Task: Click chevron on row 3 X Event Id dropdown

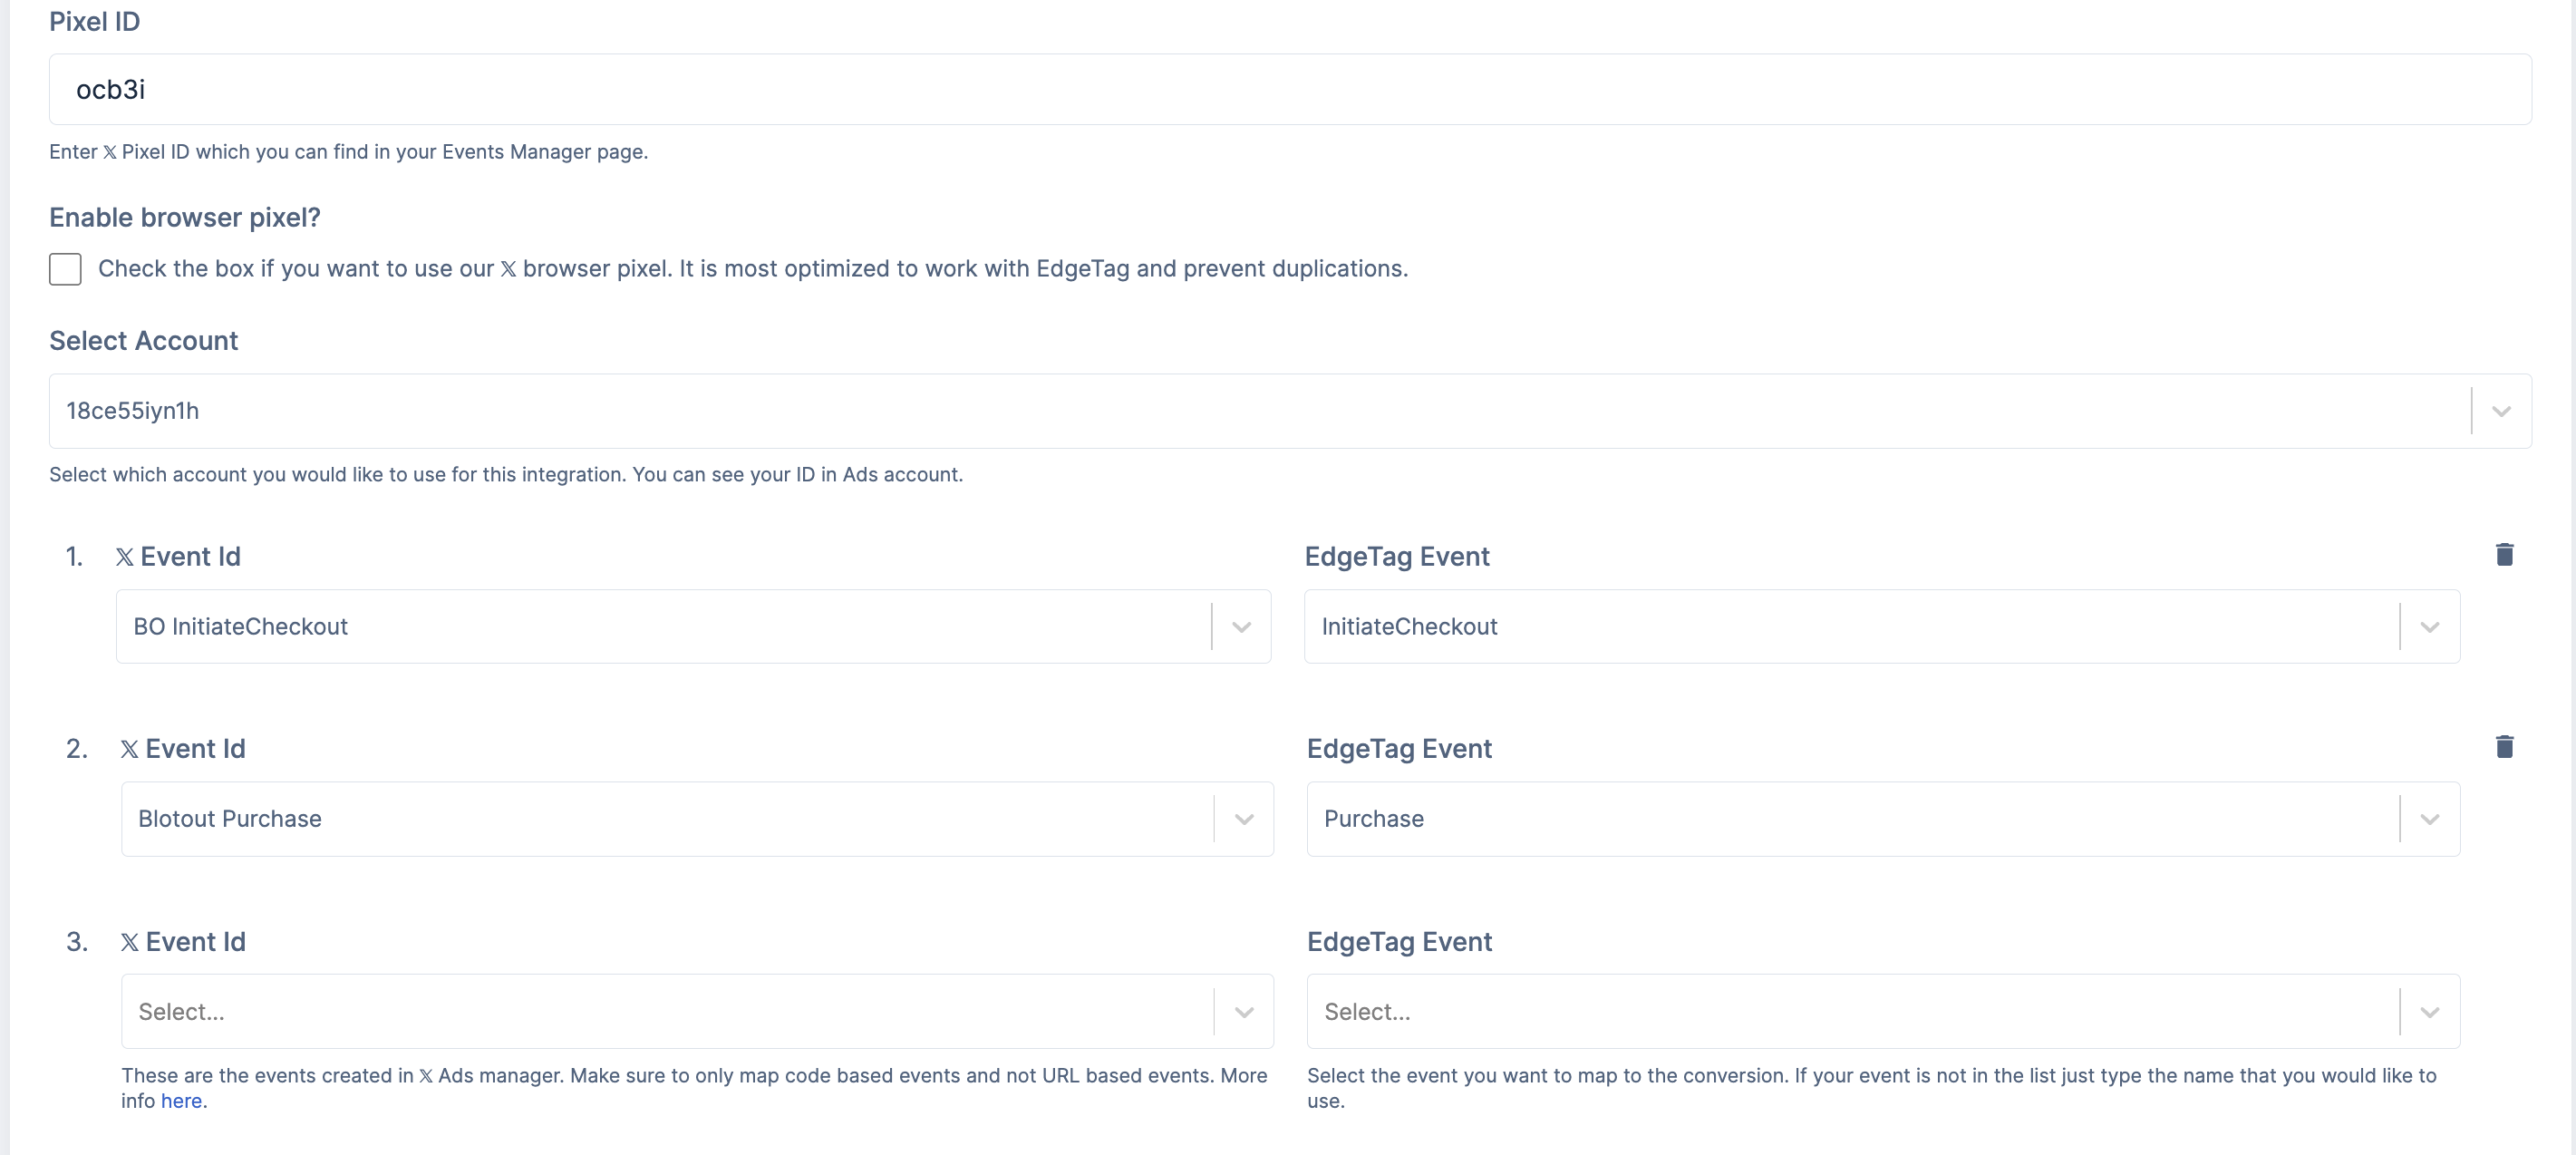Action: click(1243, 1012)
